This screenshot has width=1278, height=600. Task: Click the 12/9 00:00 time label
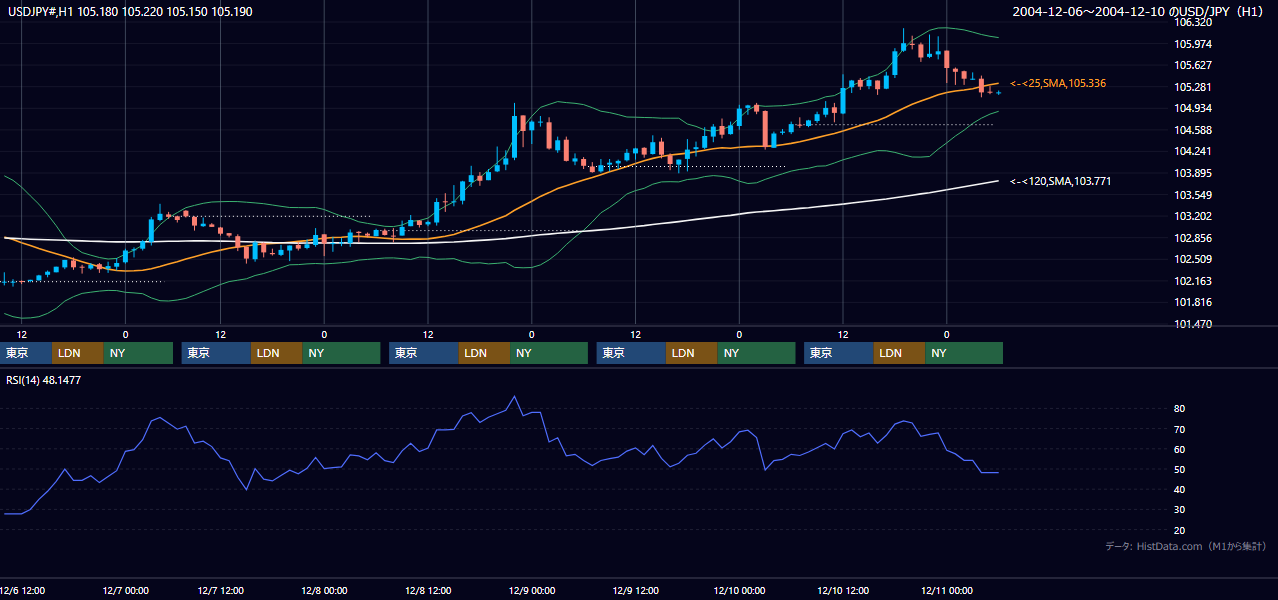[x=531, y=590]
